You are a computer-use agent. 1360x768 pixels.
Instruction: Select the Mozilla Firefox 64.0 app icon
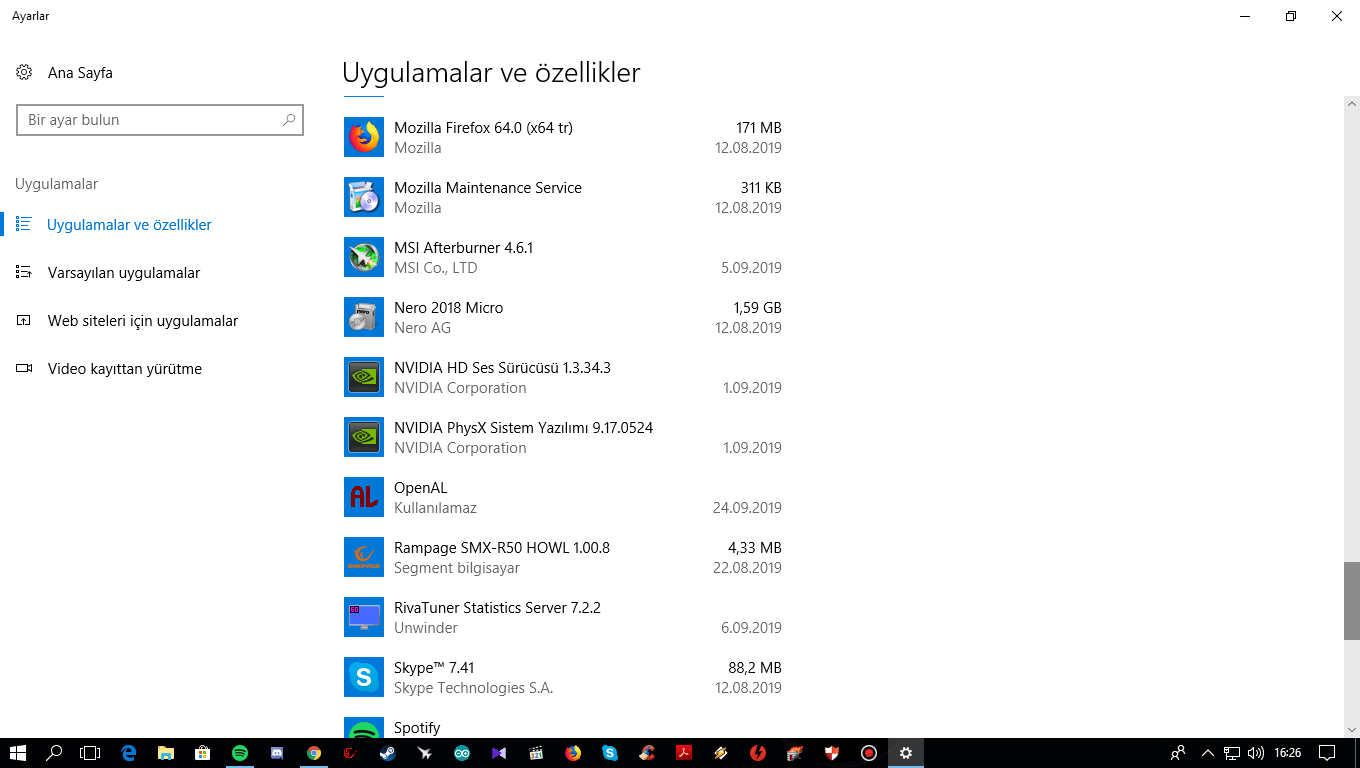[364, 137]
